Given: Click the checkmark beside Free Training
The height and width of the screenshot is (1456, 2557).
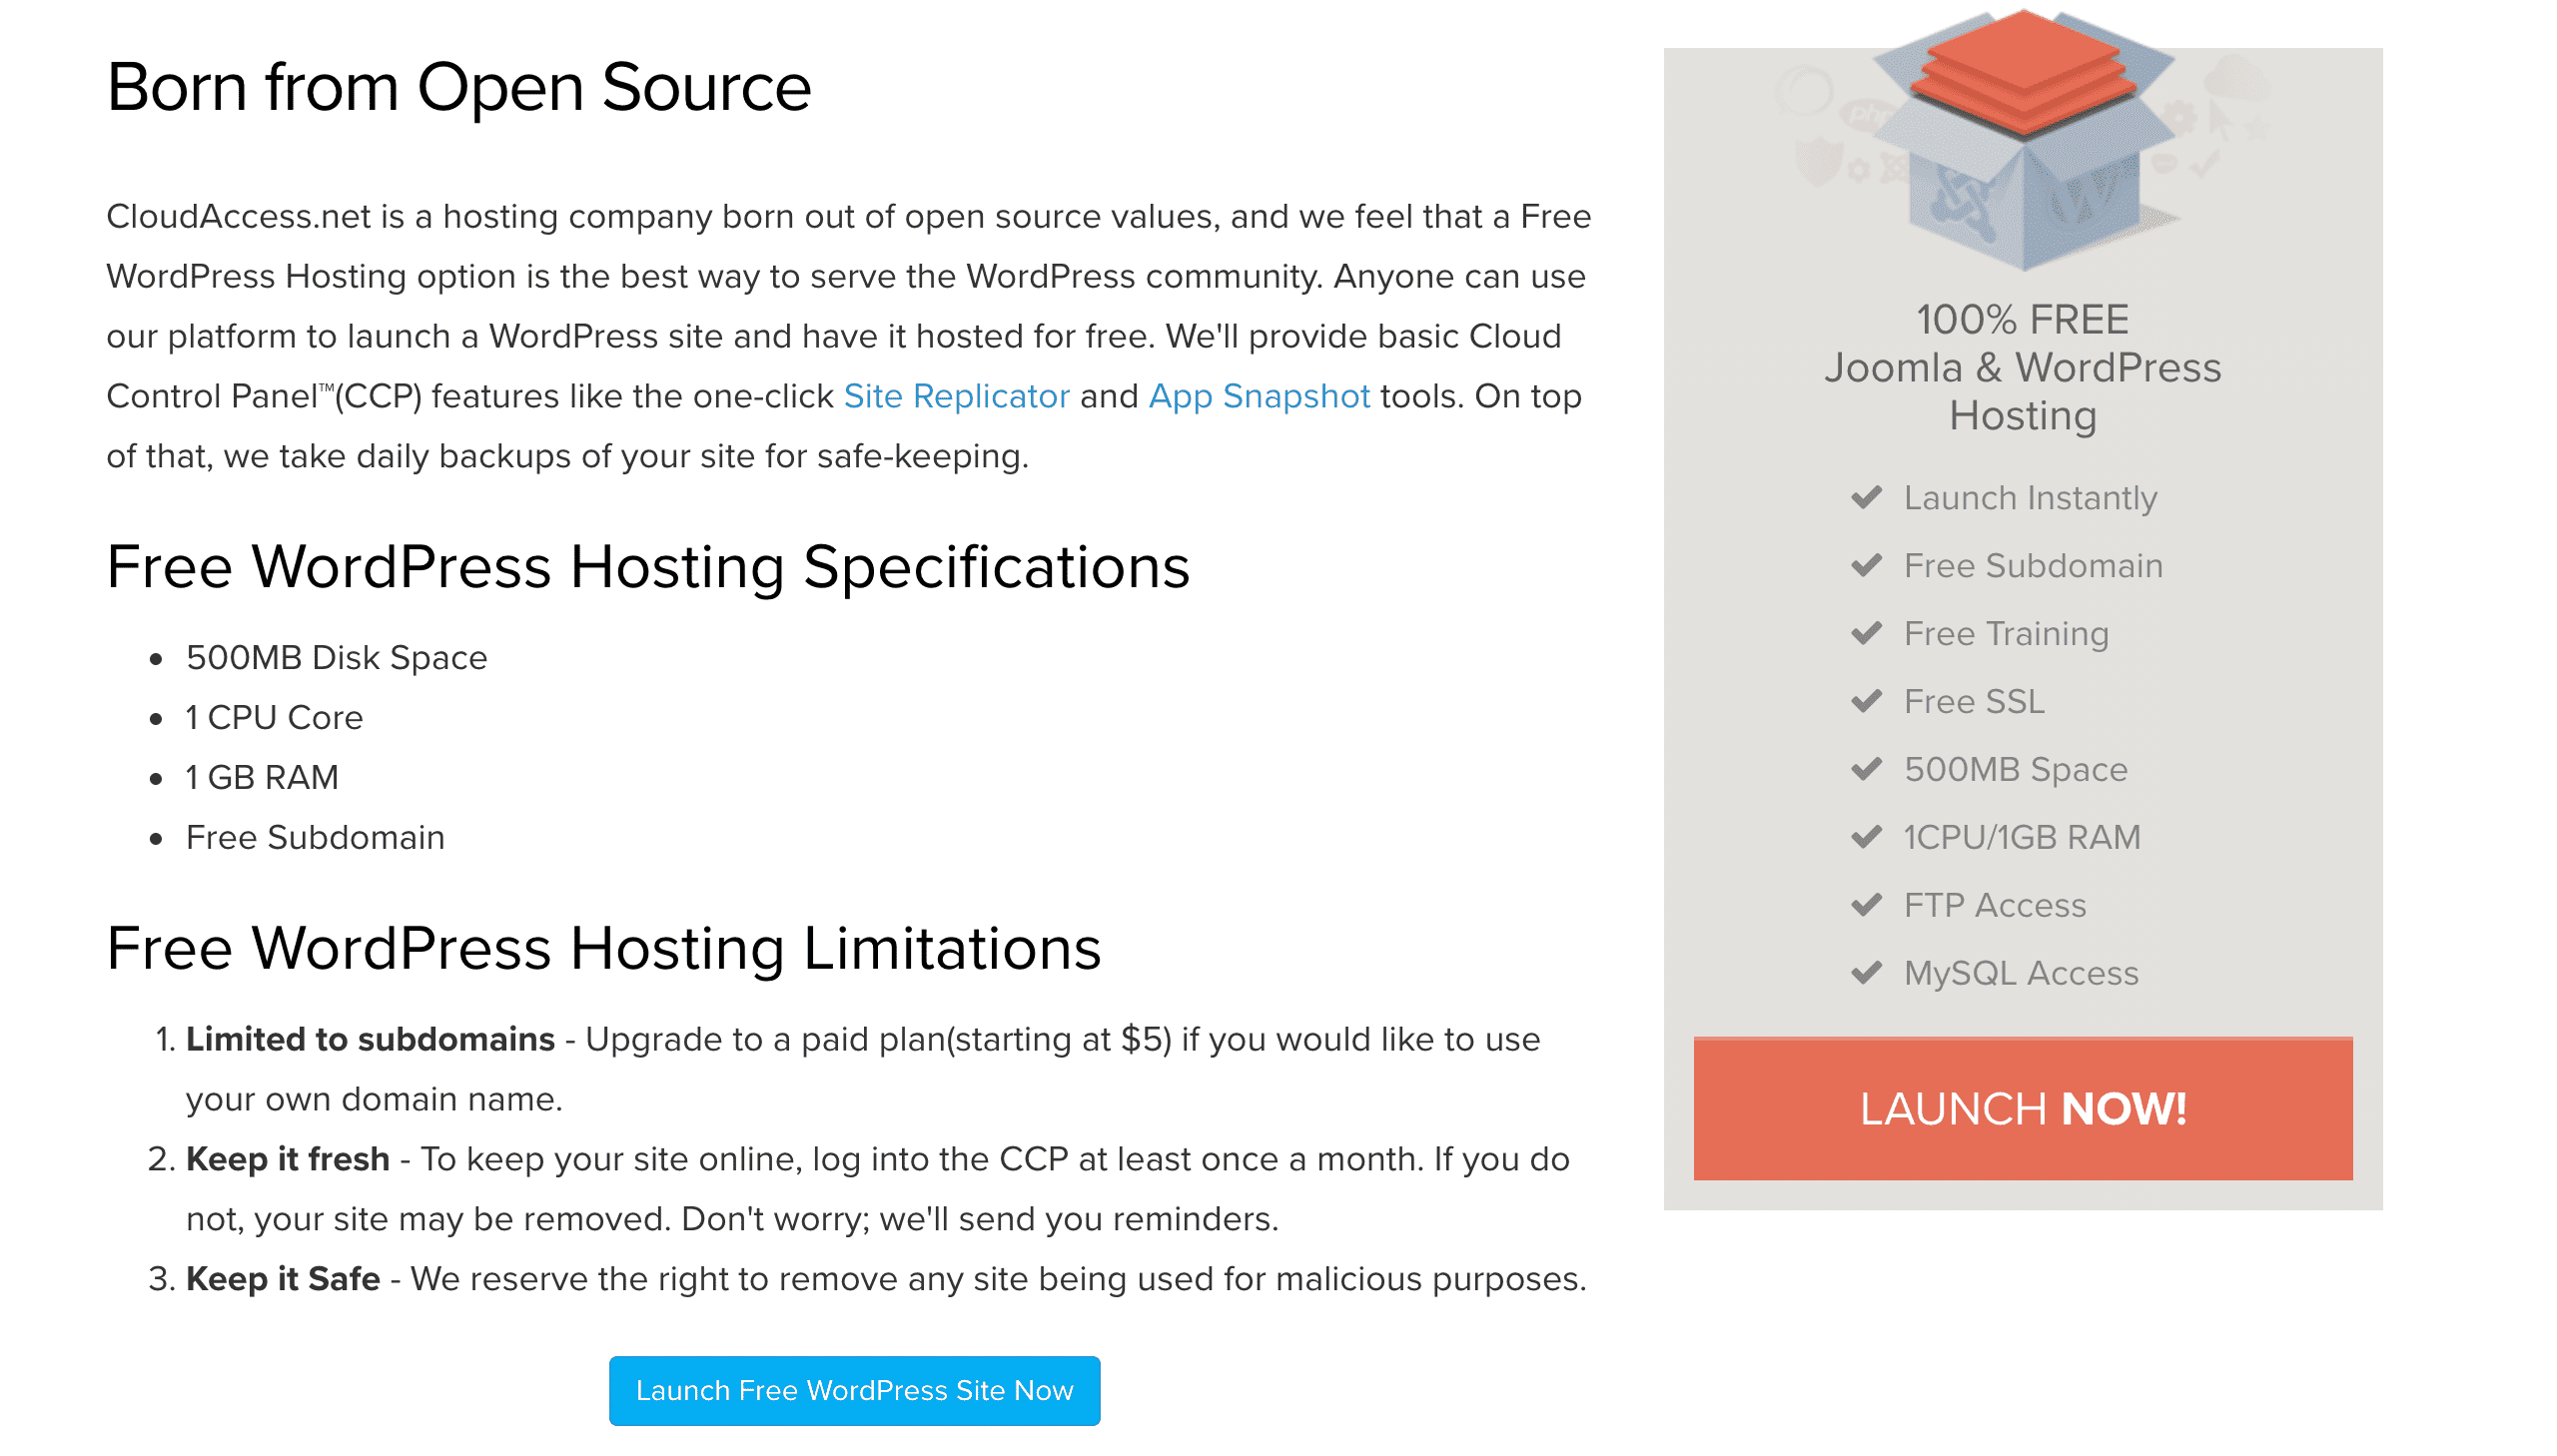Looking at the screenshot, I should pos(1866,633).
